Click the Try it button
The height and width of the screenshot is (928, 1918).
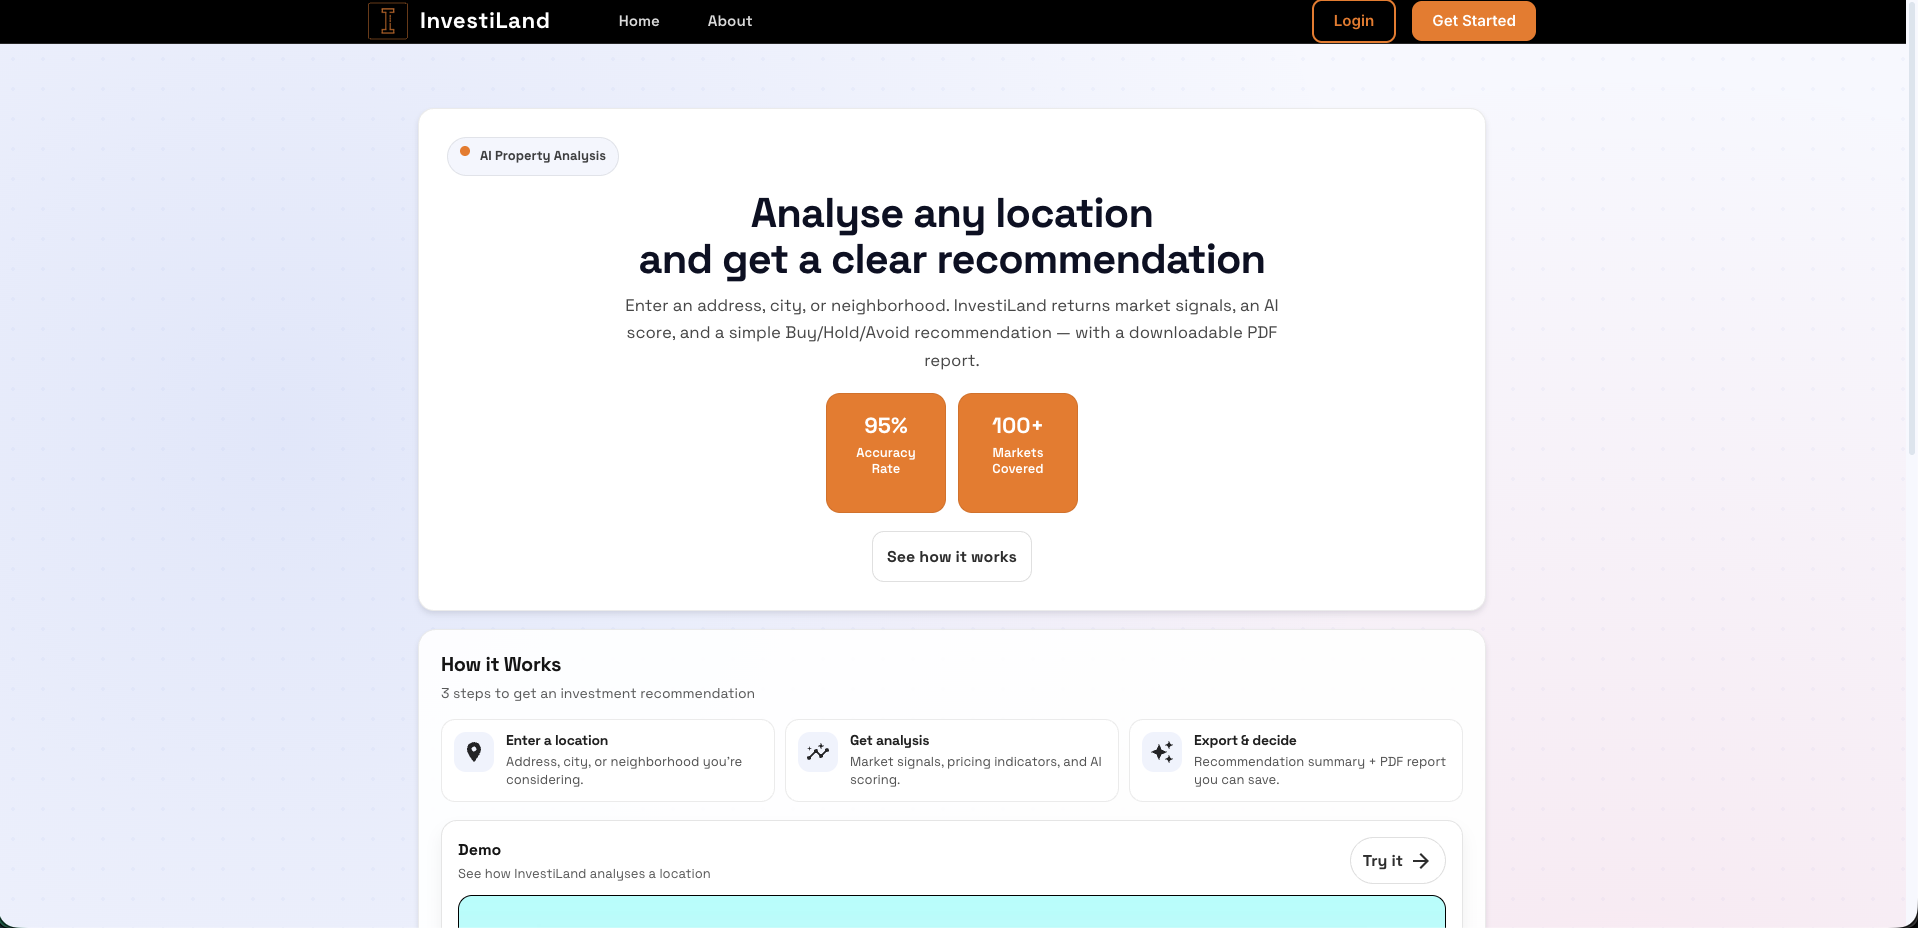pos(1397,861)
